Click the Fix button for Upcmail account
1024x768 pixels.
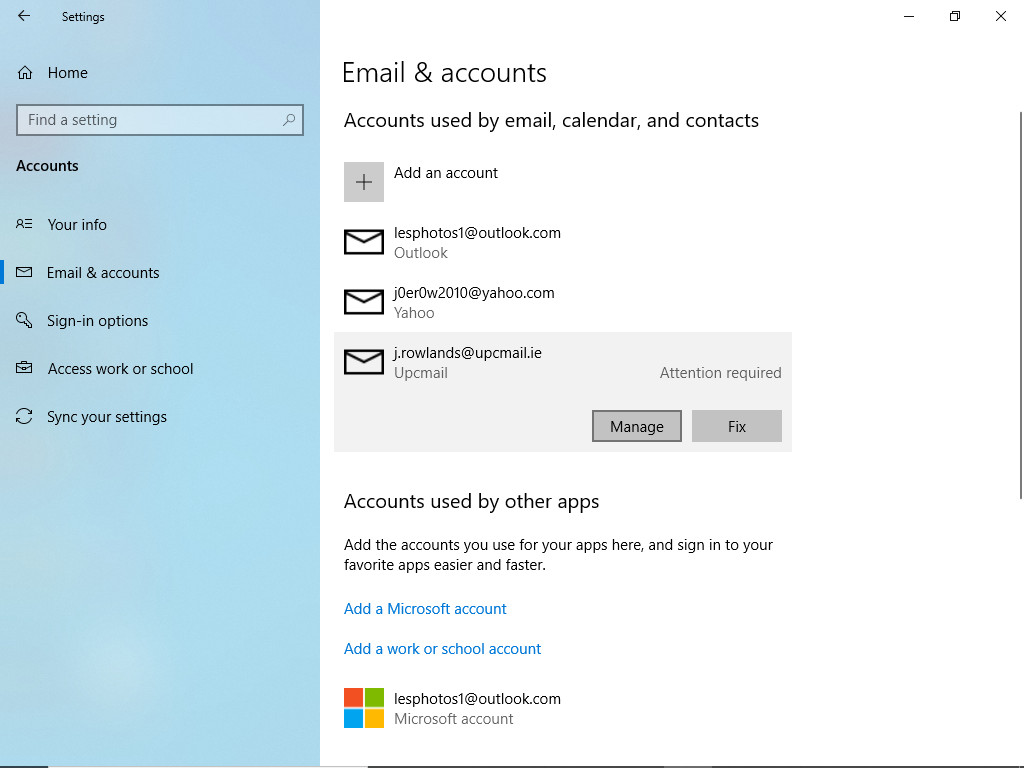737,426
